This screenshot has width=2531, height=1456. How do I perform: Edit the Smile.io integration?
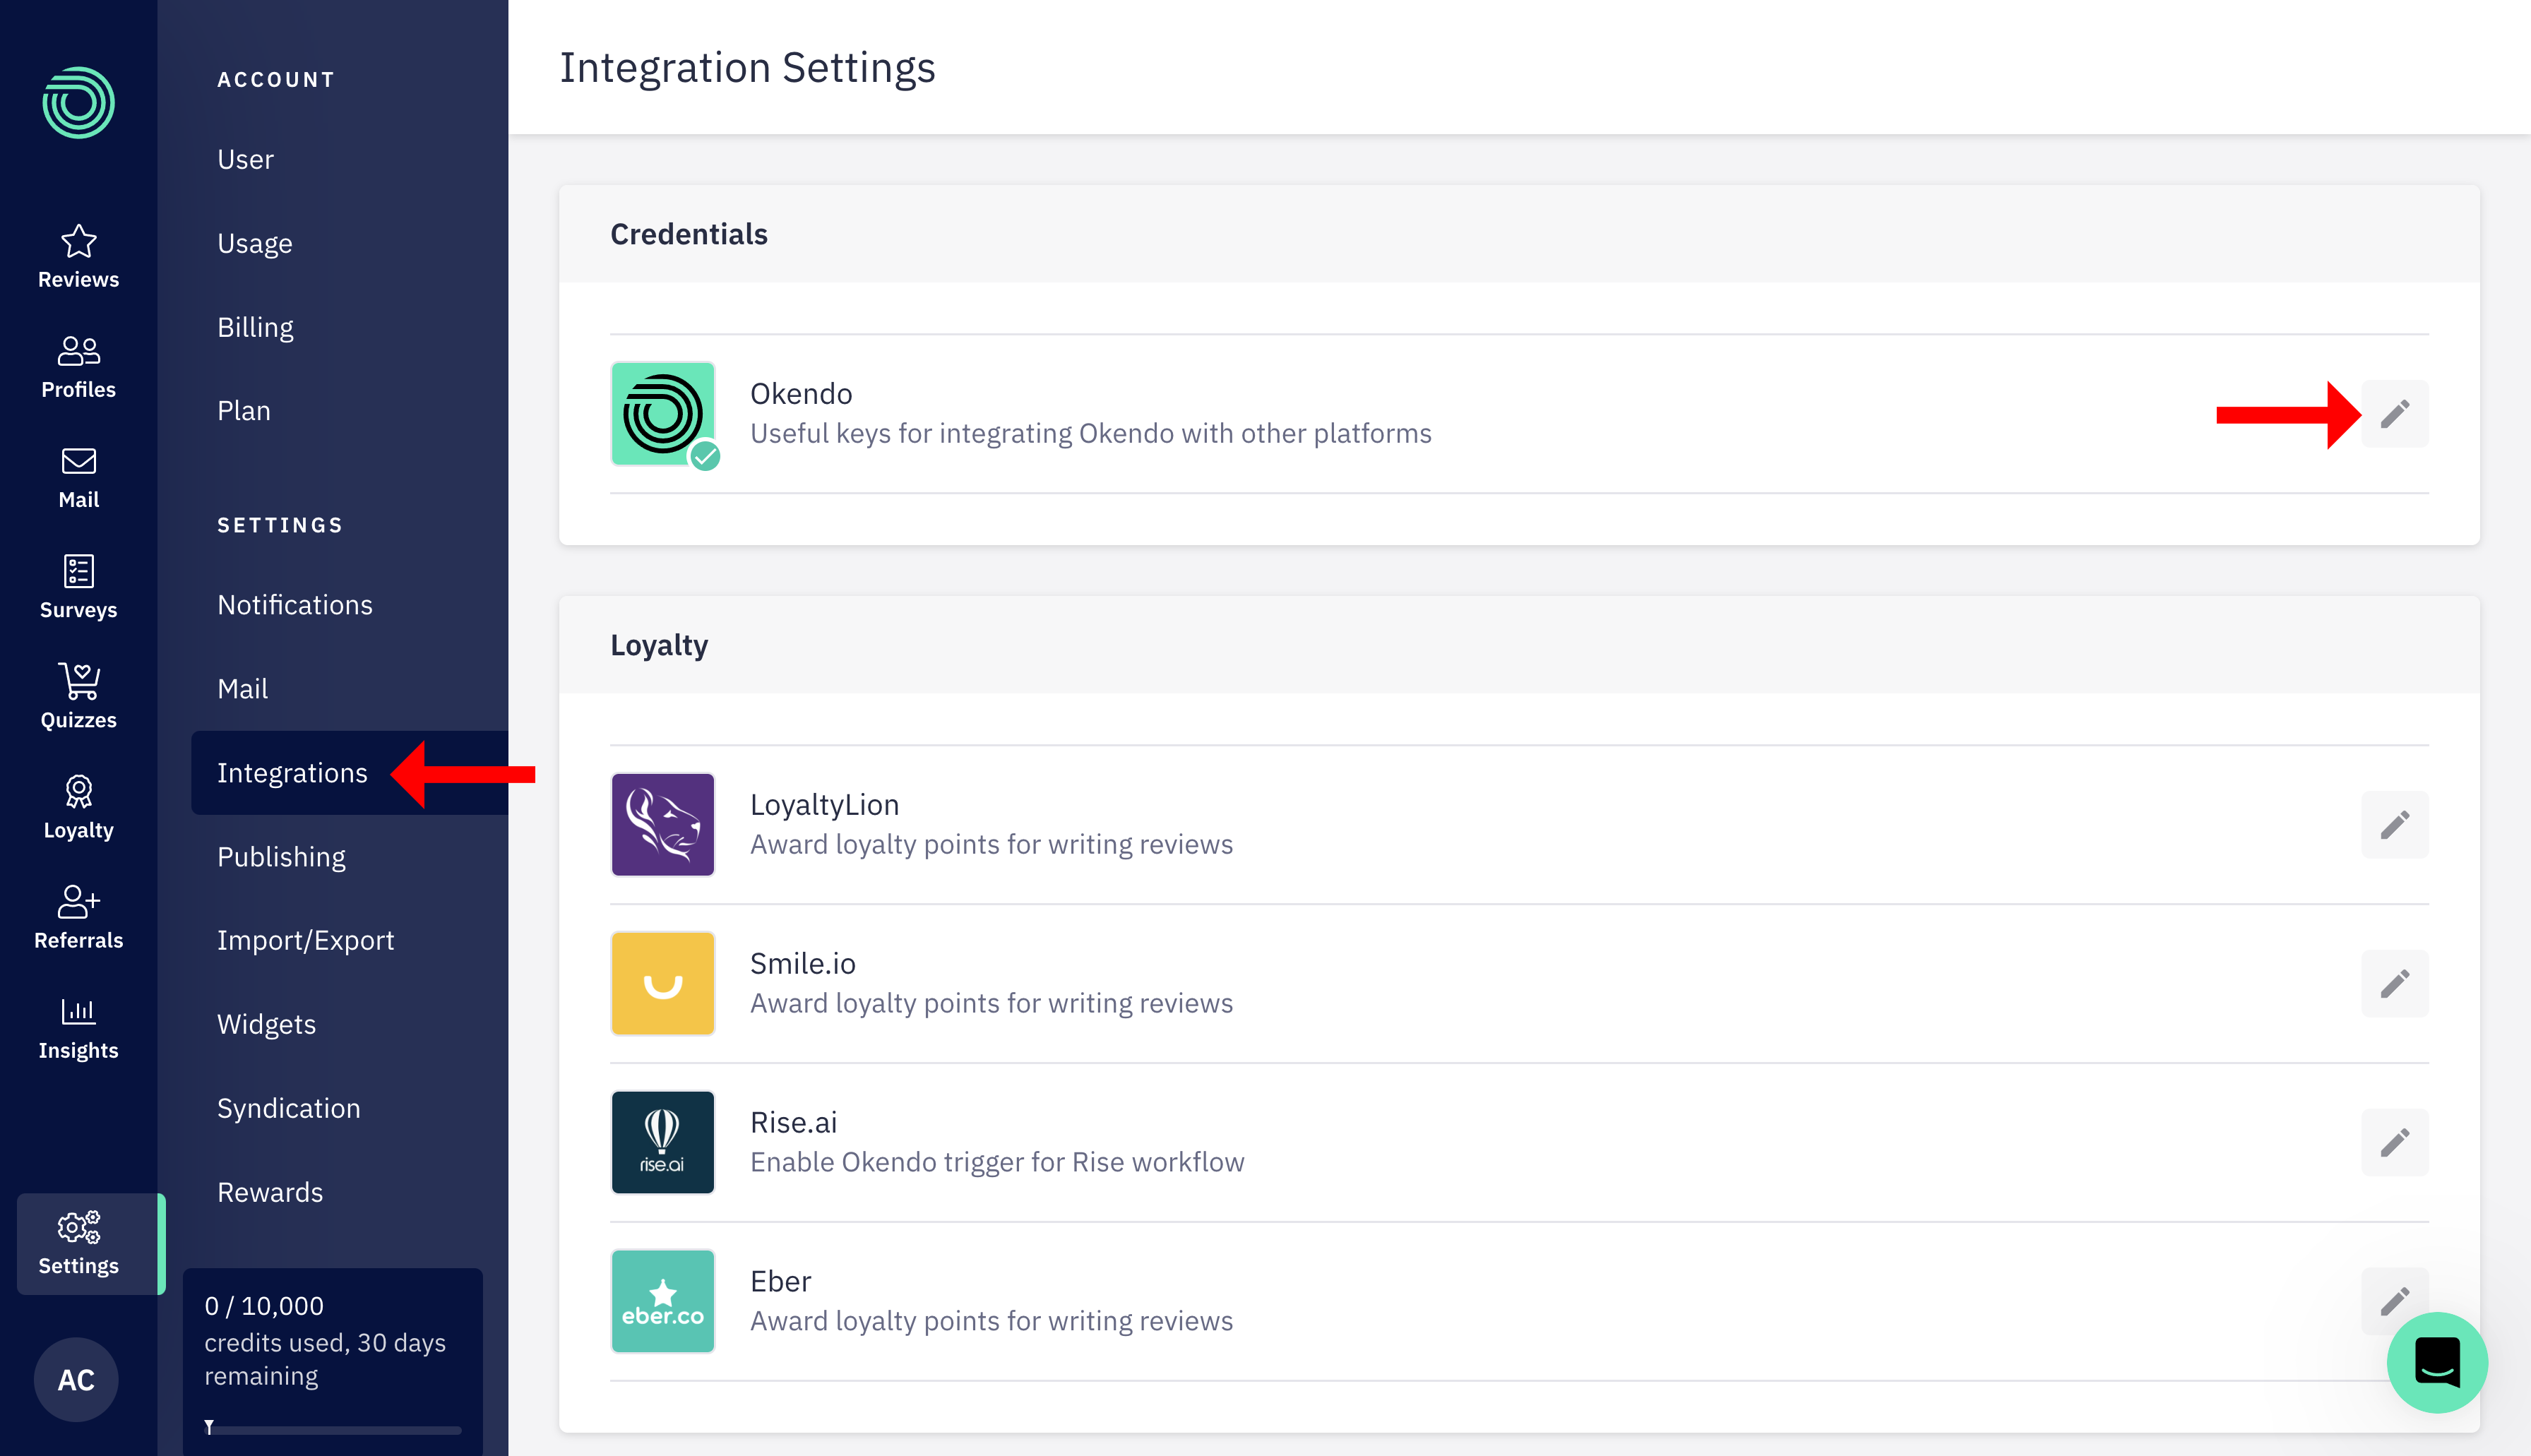2394,983
